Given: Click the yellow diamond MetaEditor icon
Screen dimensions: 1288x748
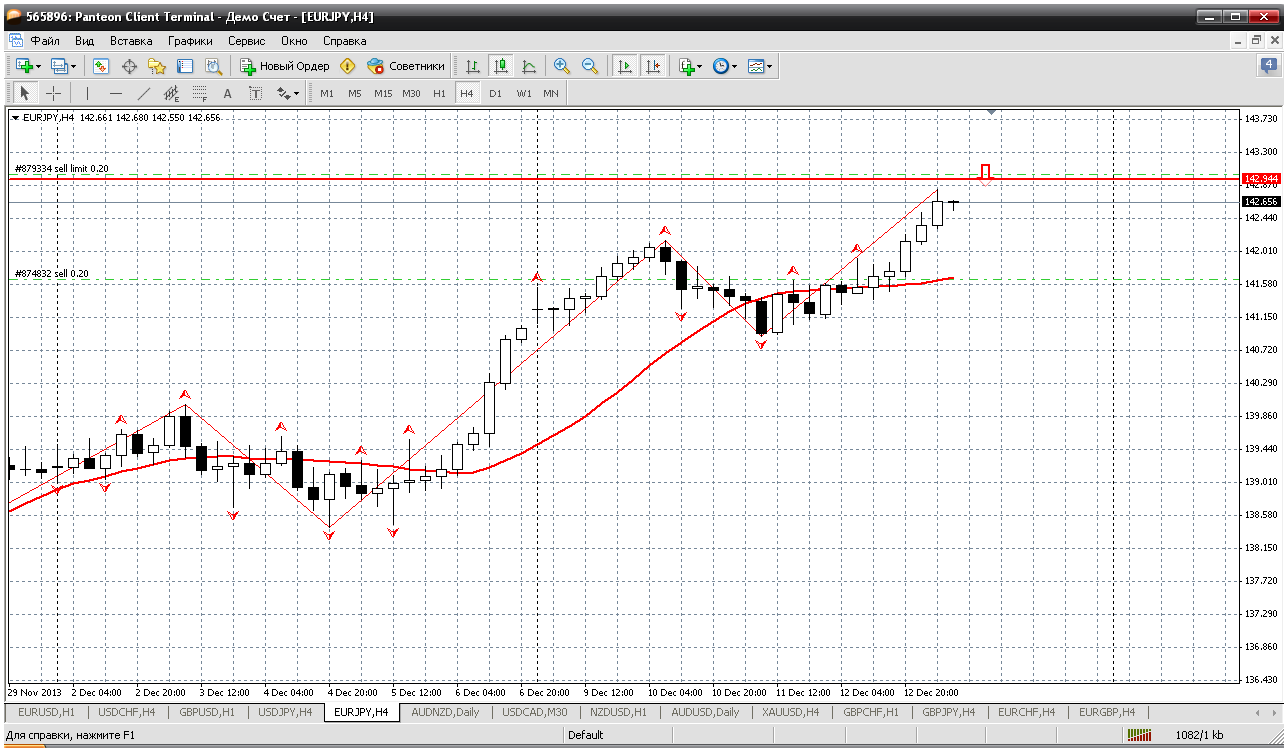Looking at the screenshot, I should 347,66.
